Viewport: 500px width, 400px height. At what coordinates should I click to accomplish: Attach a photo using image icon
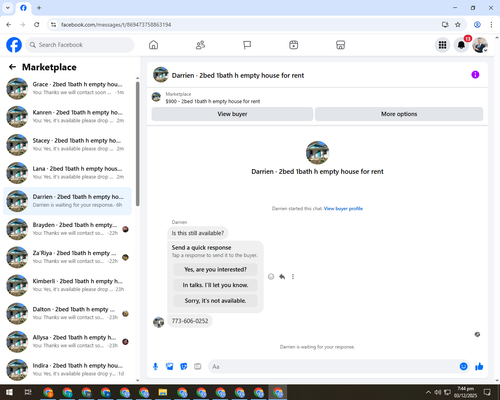pos(170,367)
